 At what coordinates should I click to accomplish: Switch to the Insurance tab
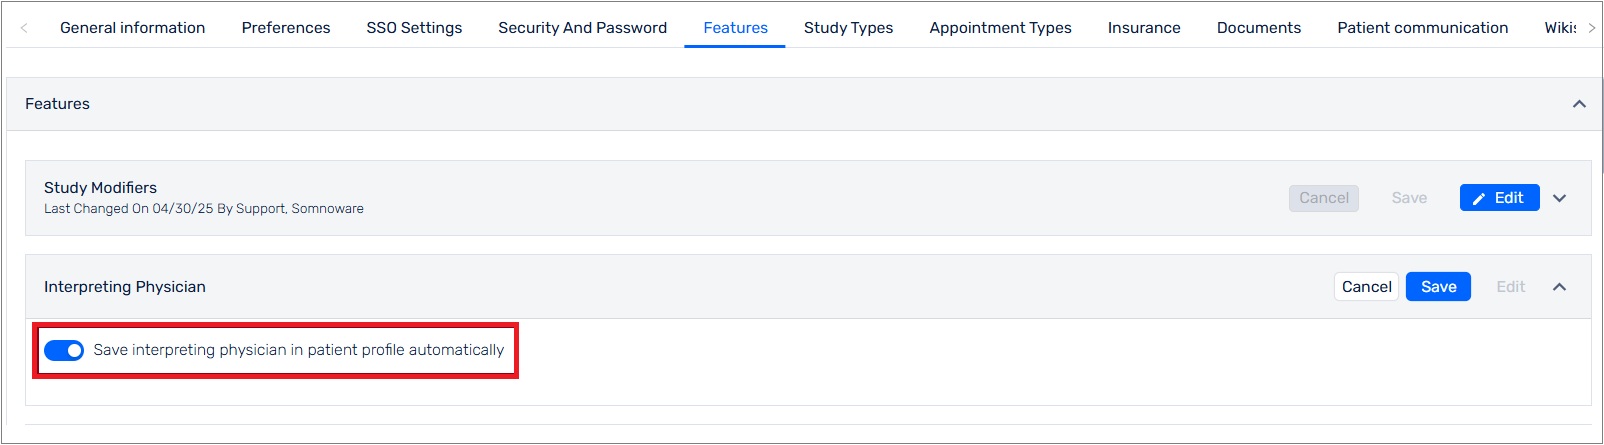(x=1144, y=28)
